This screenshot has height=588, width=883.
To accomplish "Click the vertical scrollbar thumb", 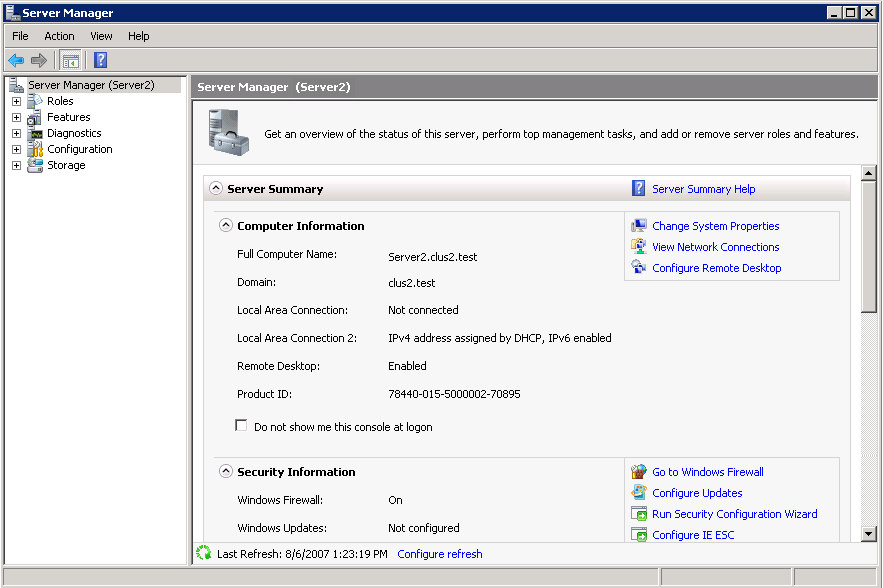I will pos(868,246).
